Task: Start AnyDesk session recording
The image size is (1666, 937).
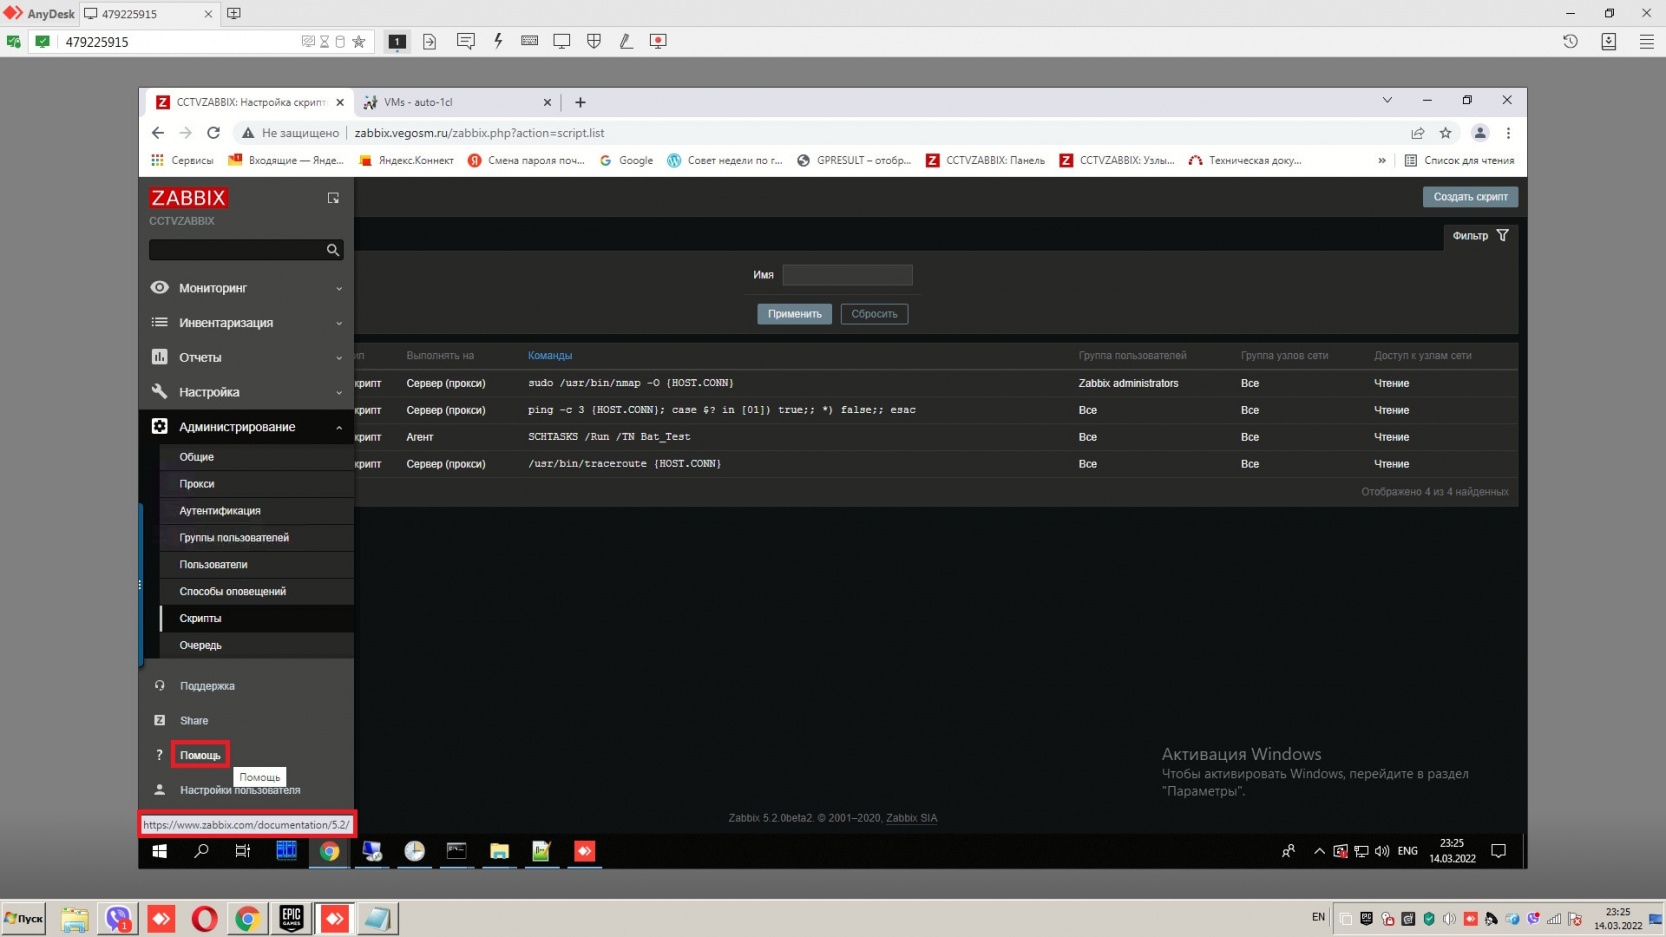Action: click(x=658, y=41)
